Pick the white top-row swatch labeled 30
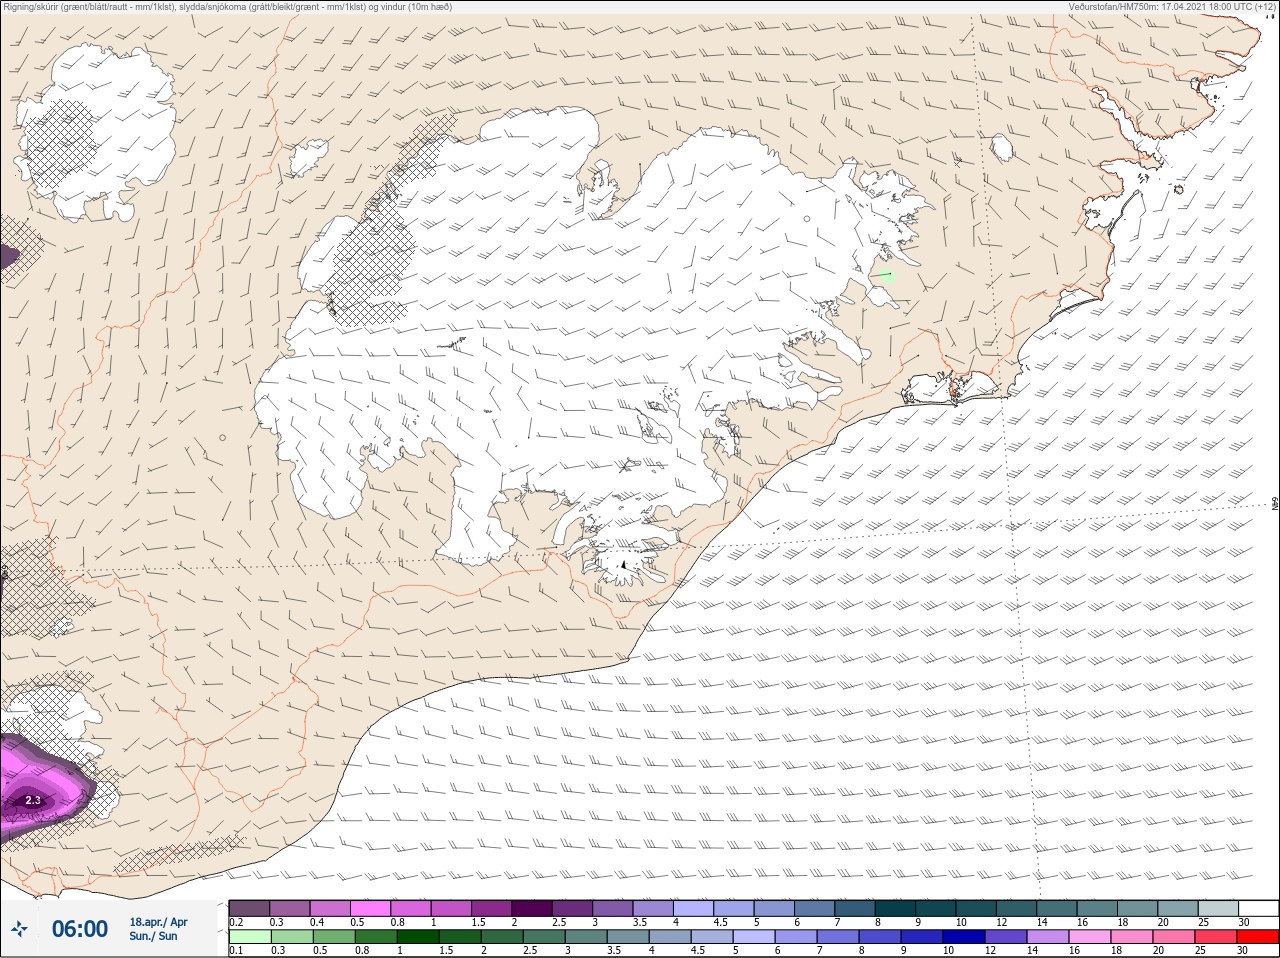1280x958 pixels. click(x=1259, y=908)
